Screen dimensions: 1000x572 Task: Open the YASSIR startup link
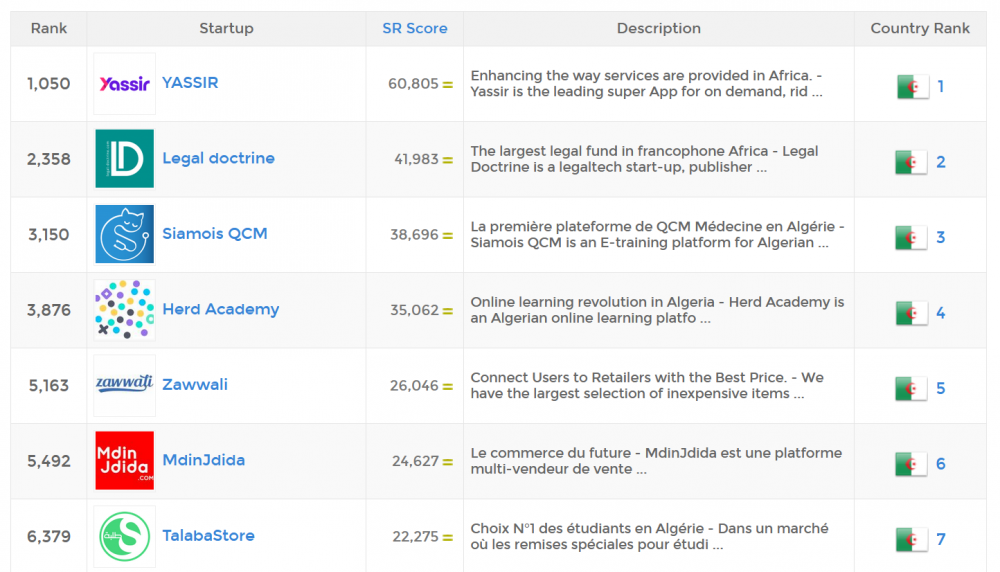[190, 83]
